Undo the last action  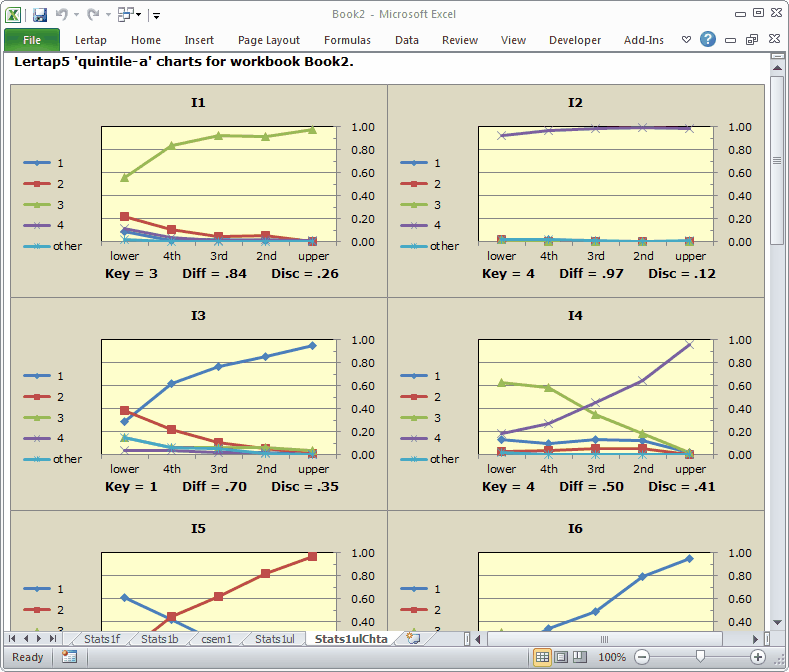pyautogui.click(x=61, y=15)
